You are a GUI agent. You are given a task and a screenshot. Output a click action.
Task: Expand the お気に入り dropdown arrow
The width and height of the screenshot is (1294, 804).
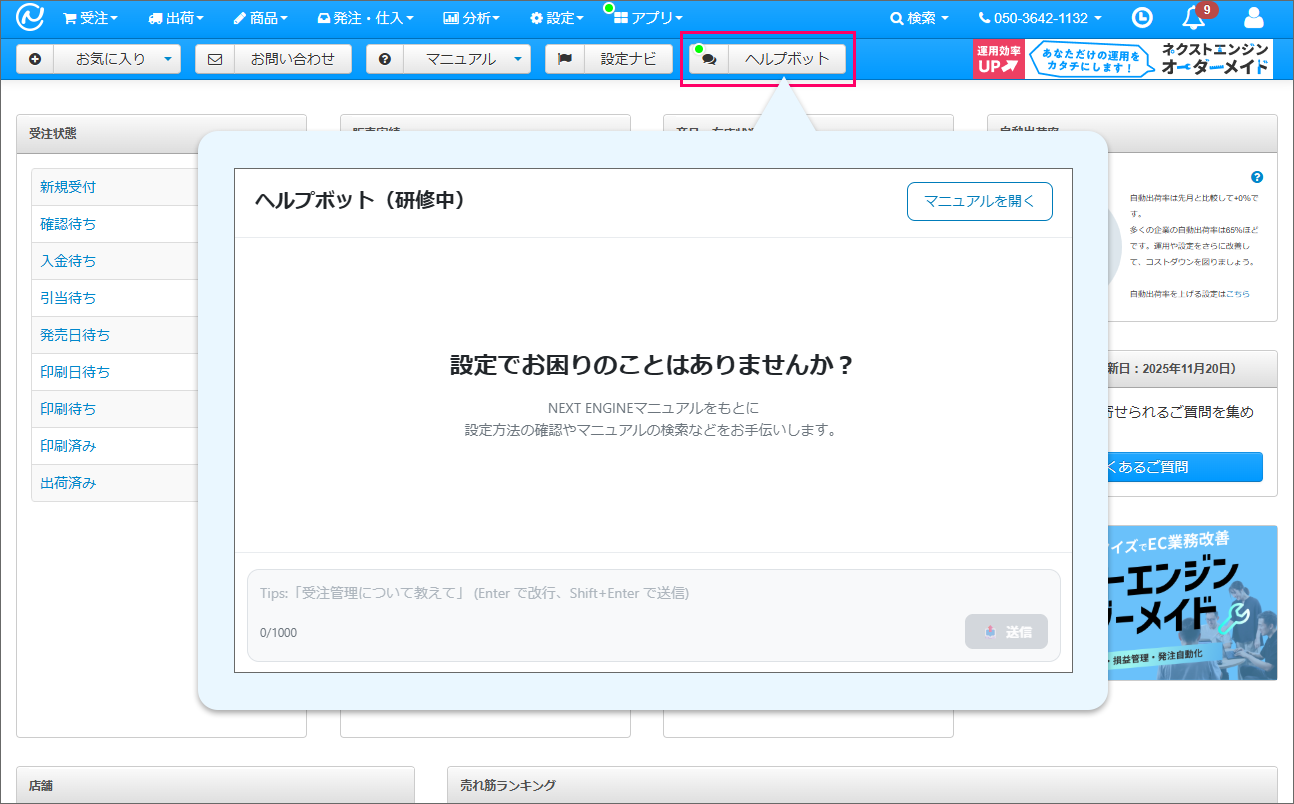tap(167, 59)
